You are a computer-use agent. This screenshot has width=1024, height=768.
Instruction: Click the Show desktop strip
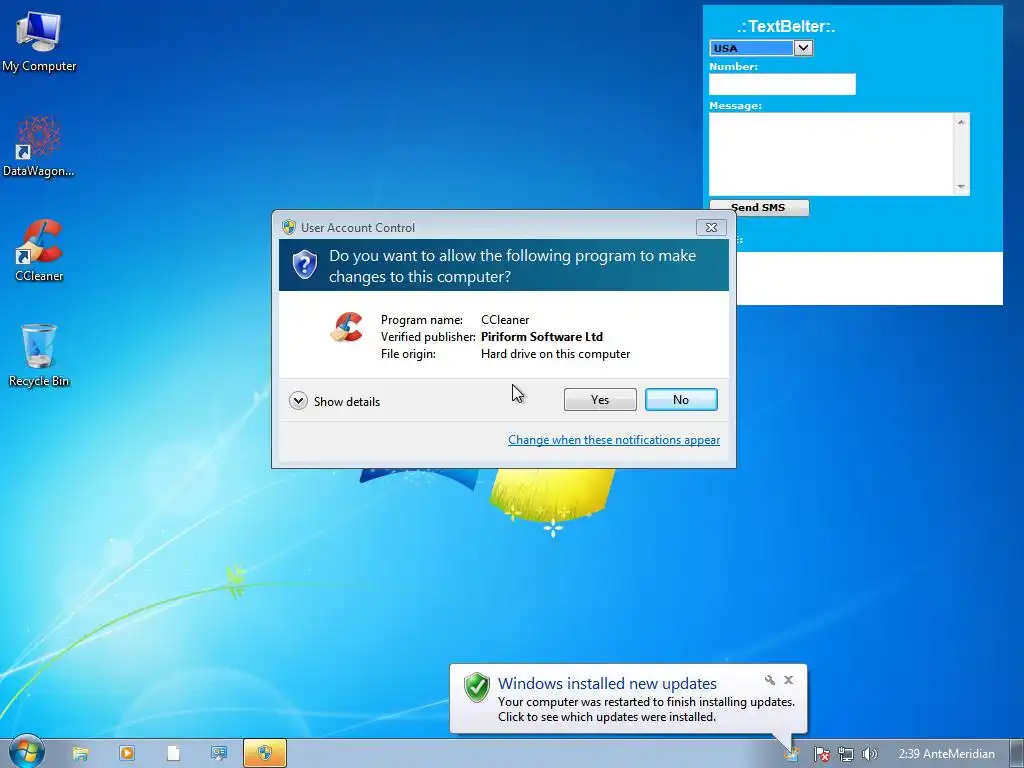coord(1017,754)
